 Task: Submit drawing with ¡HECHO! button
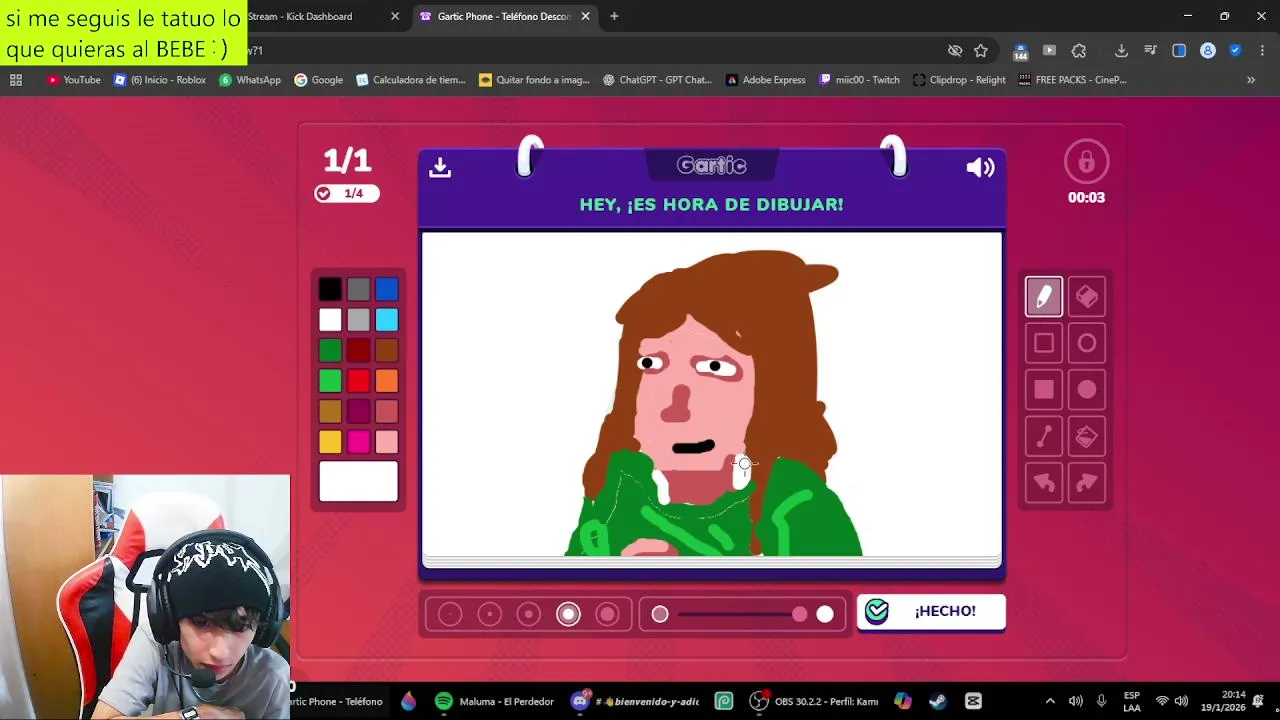[931, 611]
